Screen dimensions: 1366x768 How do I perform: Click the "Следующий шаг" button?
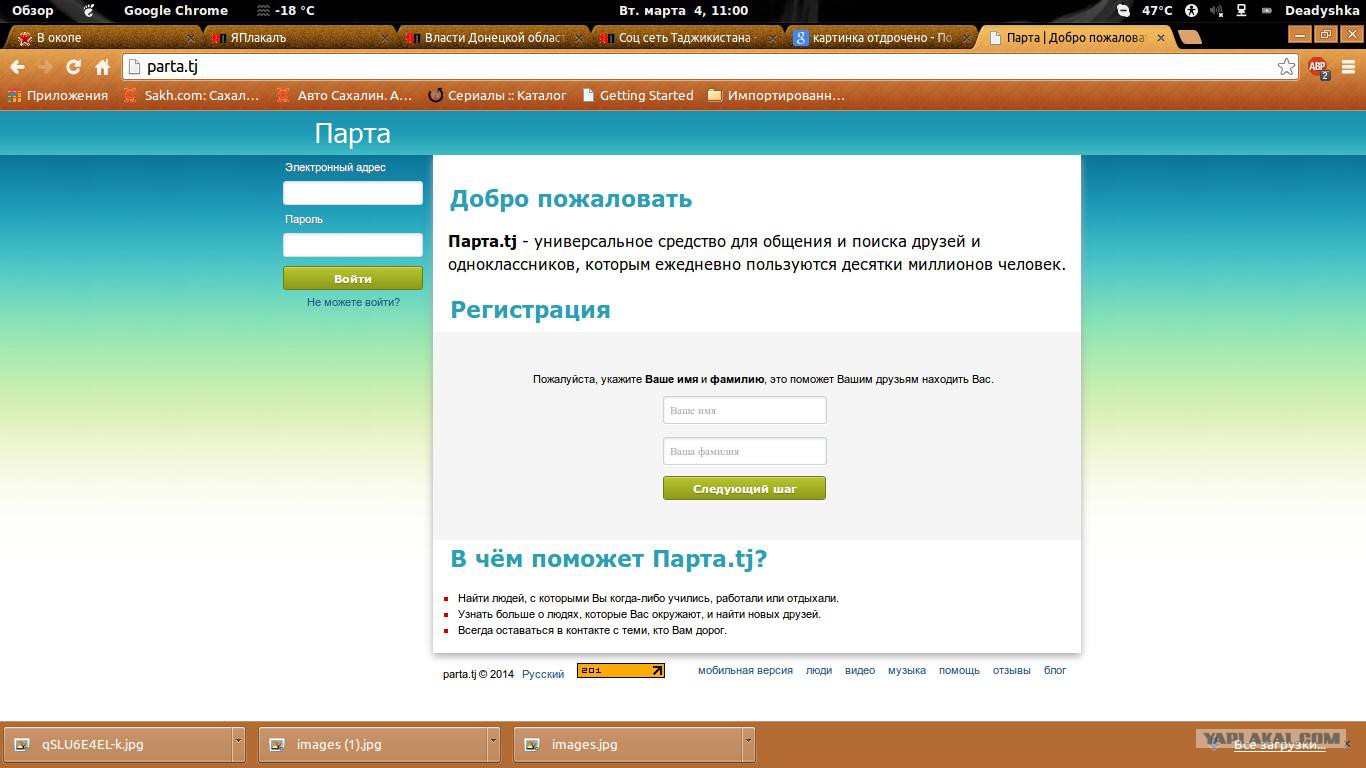(744, 488)
